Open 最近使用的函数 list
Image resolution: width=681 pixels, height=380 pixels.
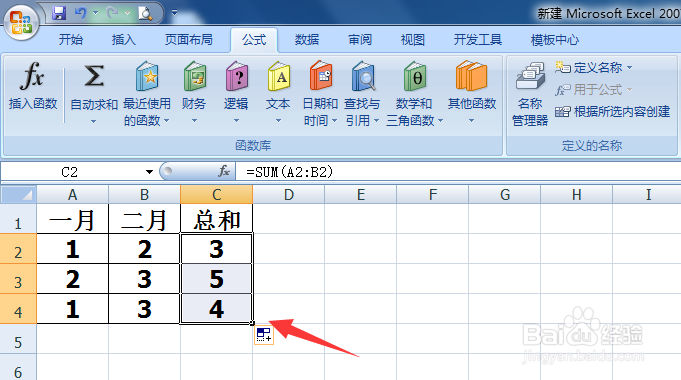pyautogui.click(x=147, y=93)
